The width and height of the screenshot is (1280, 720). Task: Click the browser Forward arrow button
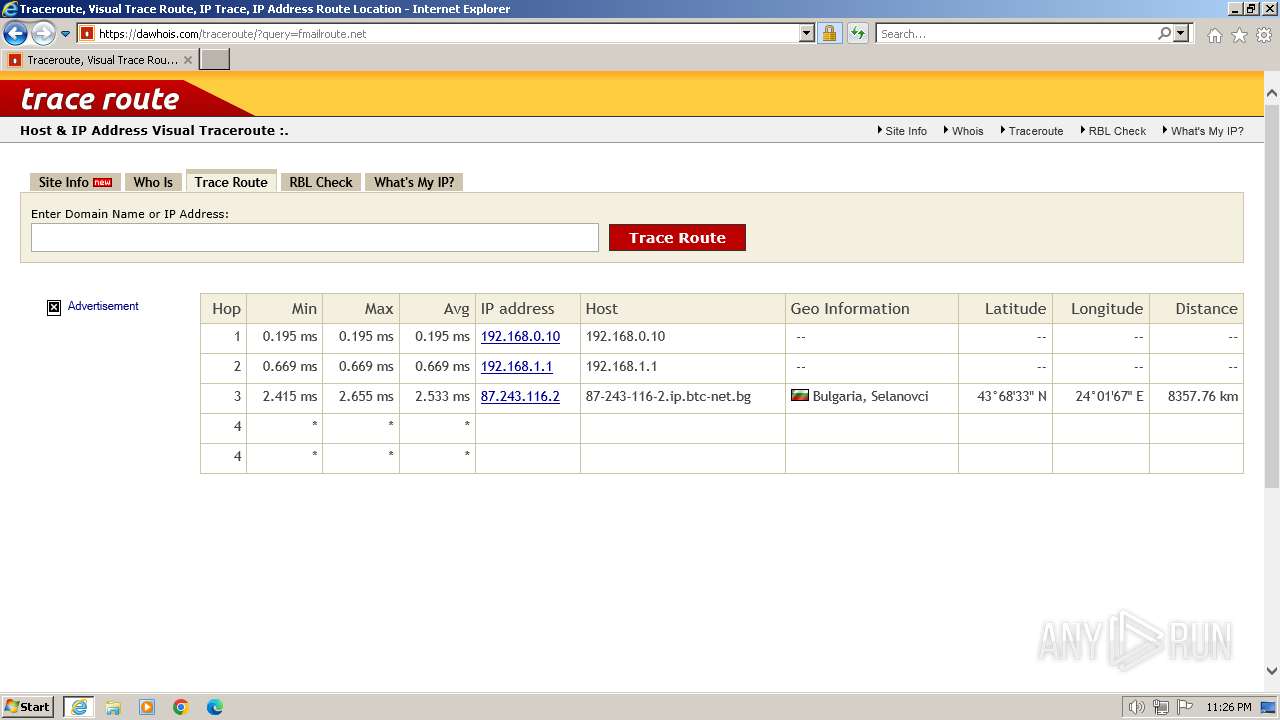43,33
